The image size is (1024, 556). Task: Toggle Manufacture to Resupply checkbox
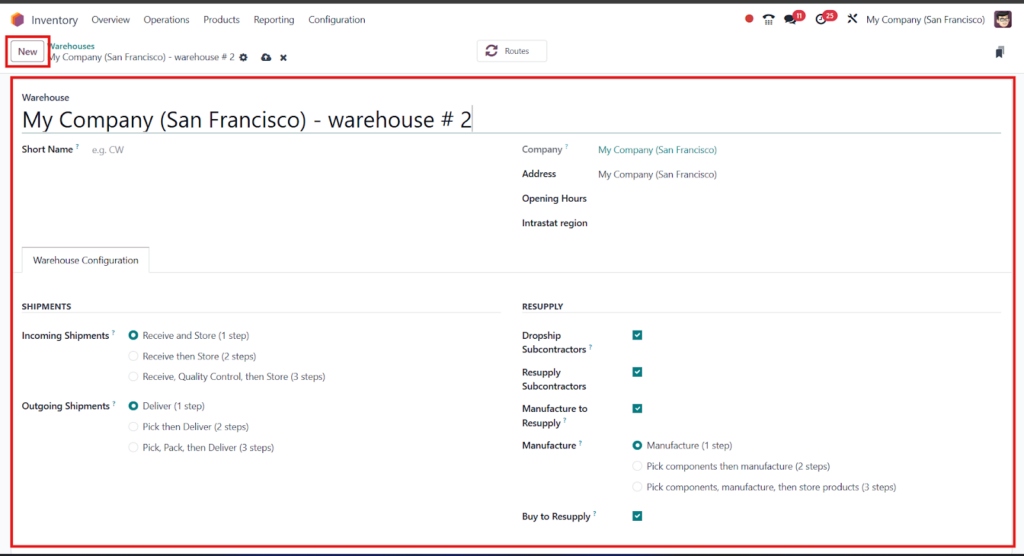(637, 408)
